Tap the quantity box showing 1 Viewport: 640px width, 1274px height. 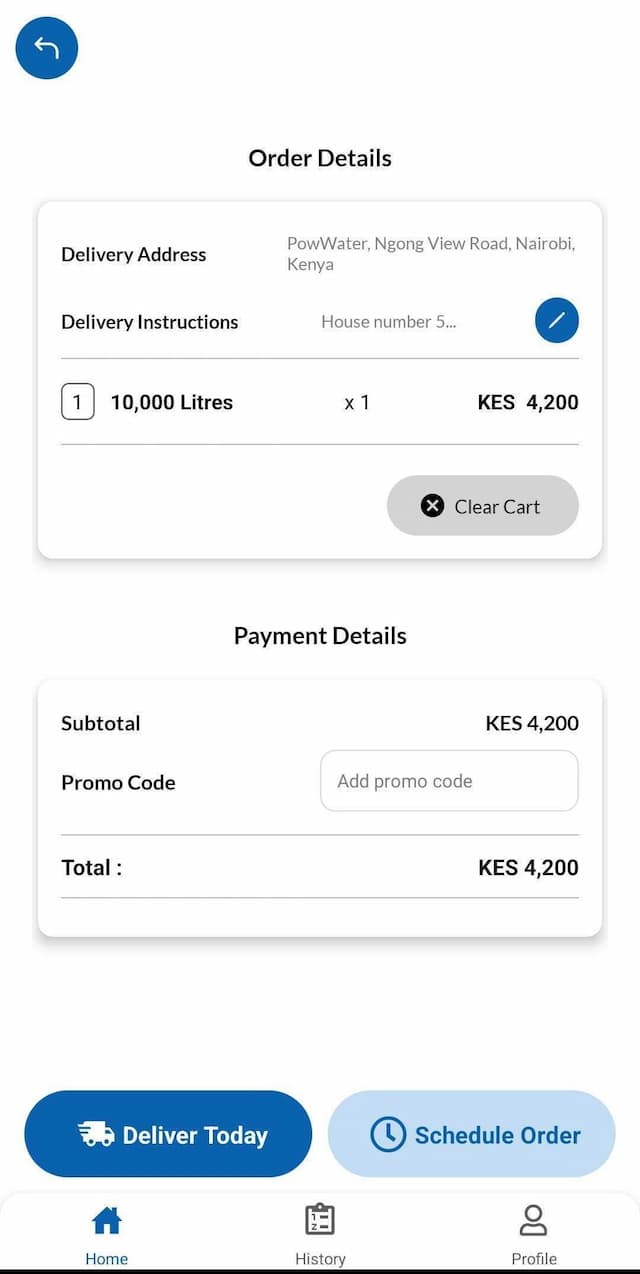tap(78, 403)
